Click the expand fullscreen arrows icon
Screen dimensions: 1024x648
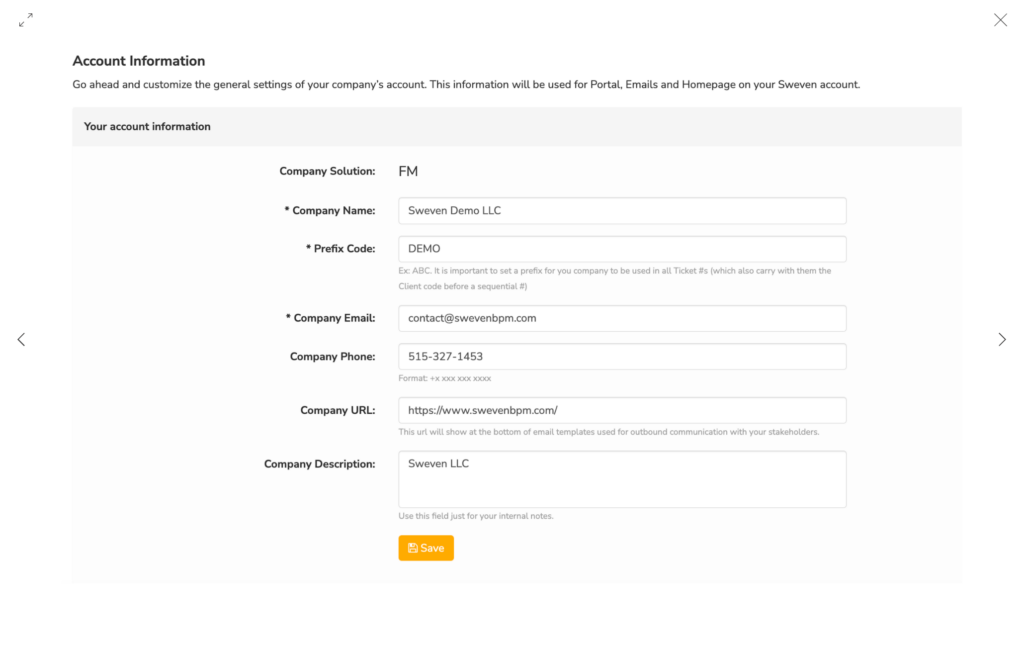25,20
